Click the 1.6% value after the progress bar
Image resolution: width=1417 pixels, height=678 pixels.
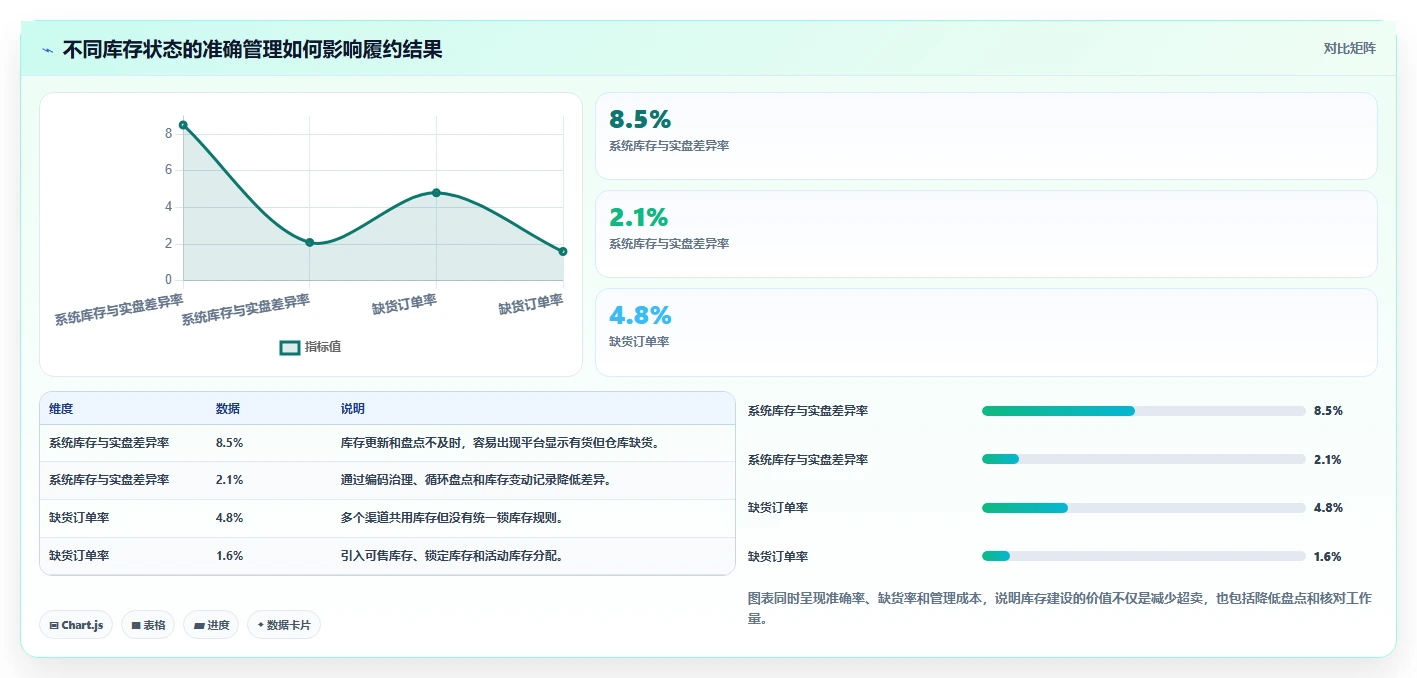(1328, 557)
